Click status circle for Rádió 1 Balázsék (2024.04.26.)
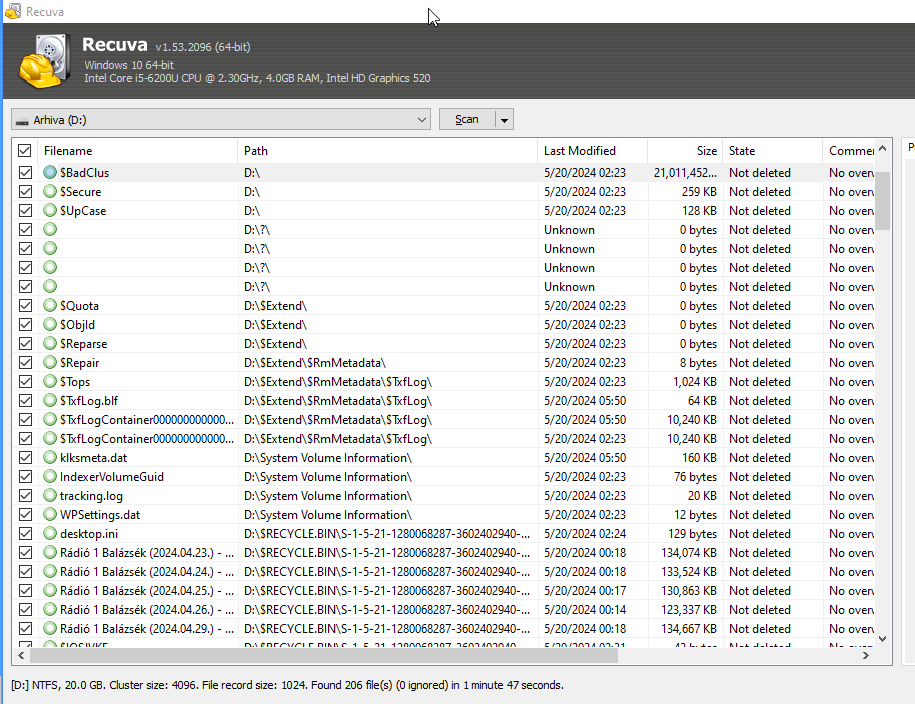Image resolution: width=915 pixels, height=704 pixels. tap(50, 609)
